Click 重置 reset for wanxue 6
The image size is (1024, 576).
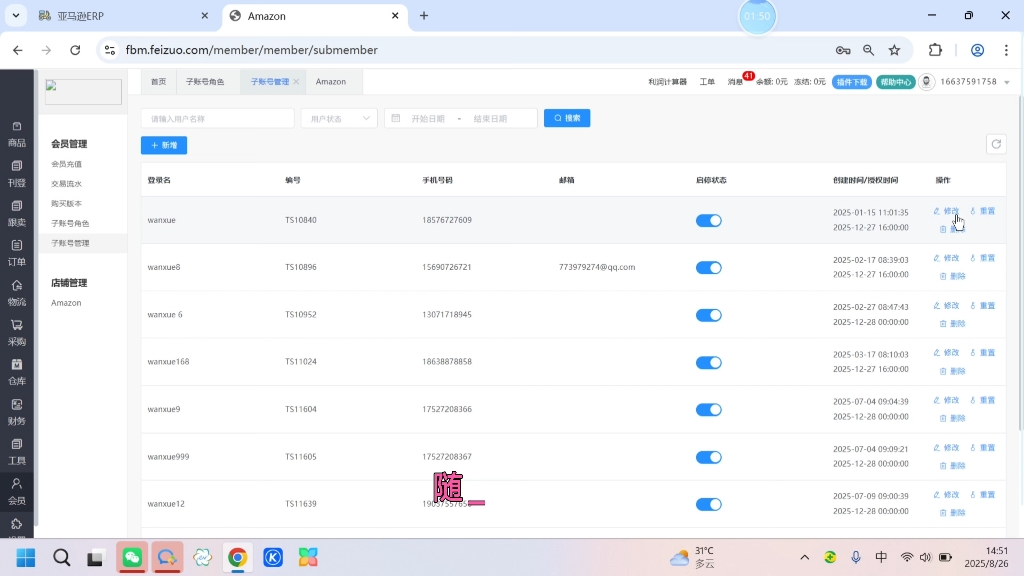click(983, 306)
